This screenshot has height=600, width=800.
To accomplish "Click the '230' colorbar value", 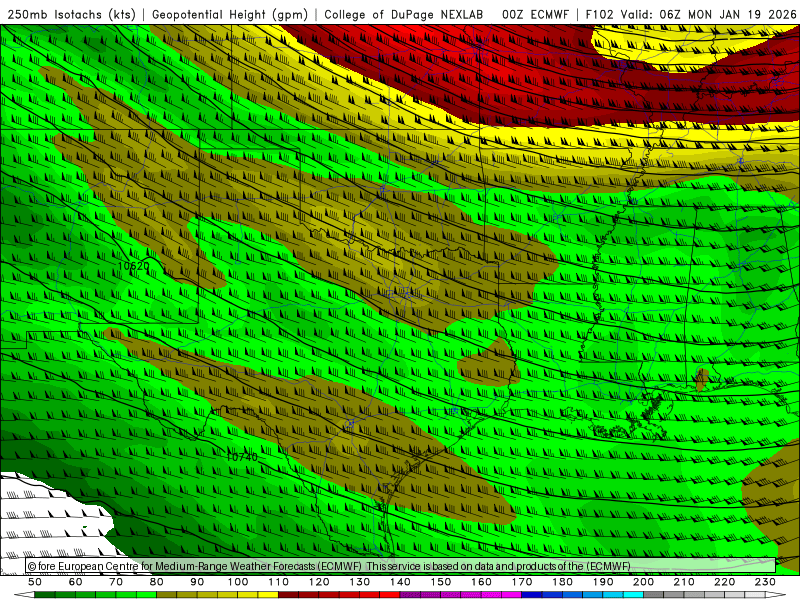I will (x=765, y=582).
